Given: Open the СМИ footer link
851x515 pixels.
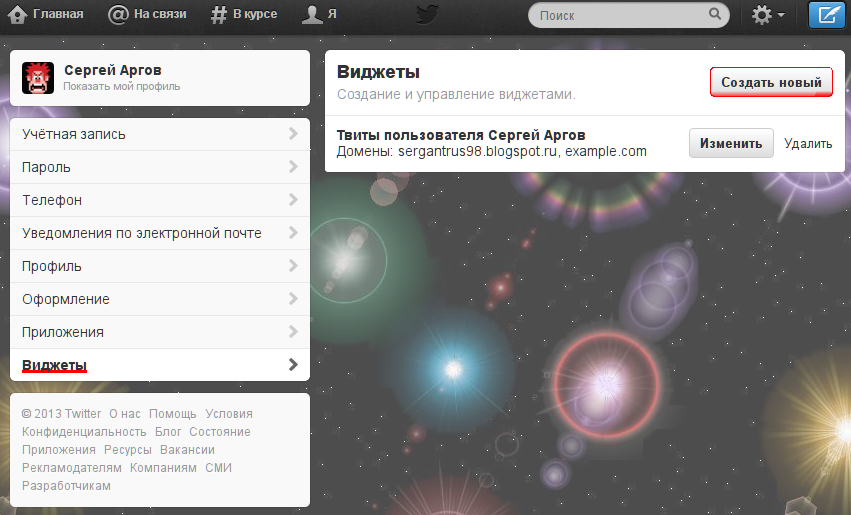Looking at the screenshot, I should (x=218, y=468).
